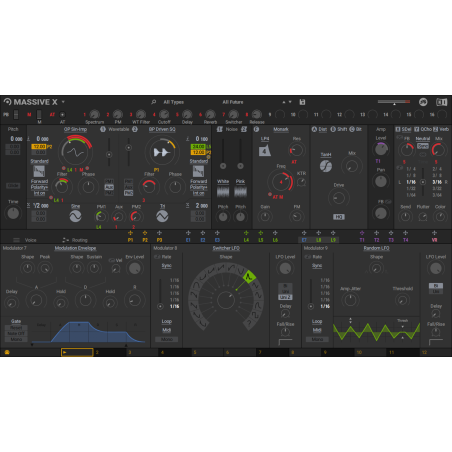Click the LP4 filter mode shape icon
This screenshot has width=452, height=452.
[265, 150]
